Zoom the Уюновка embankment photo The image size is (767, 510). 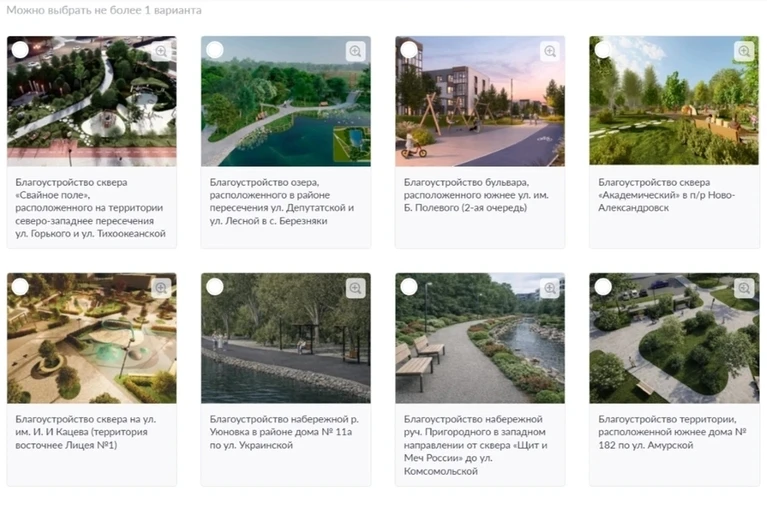click(356, 288)
